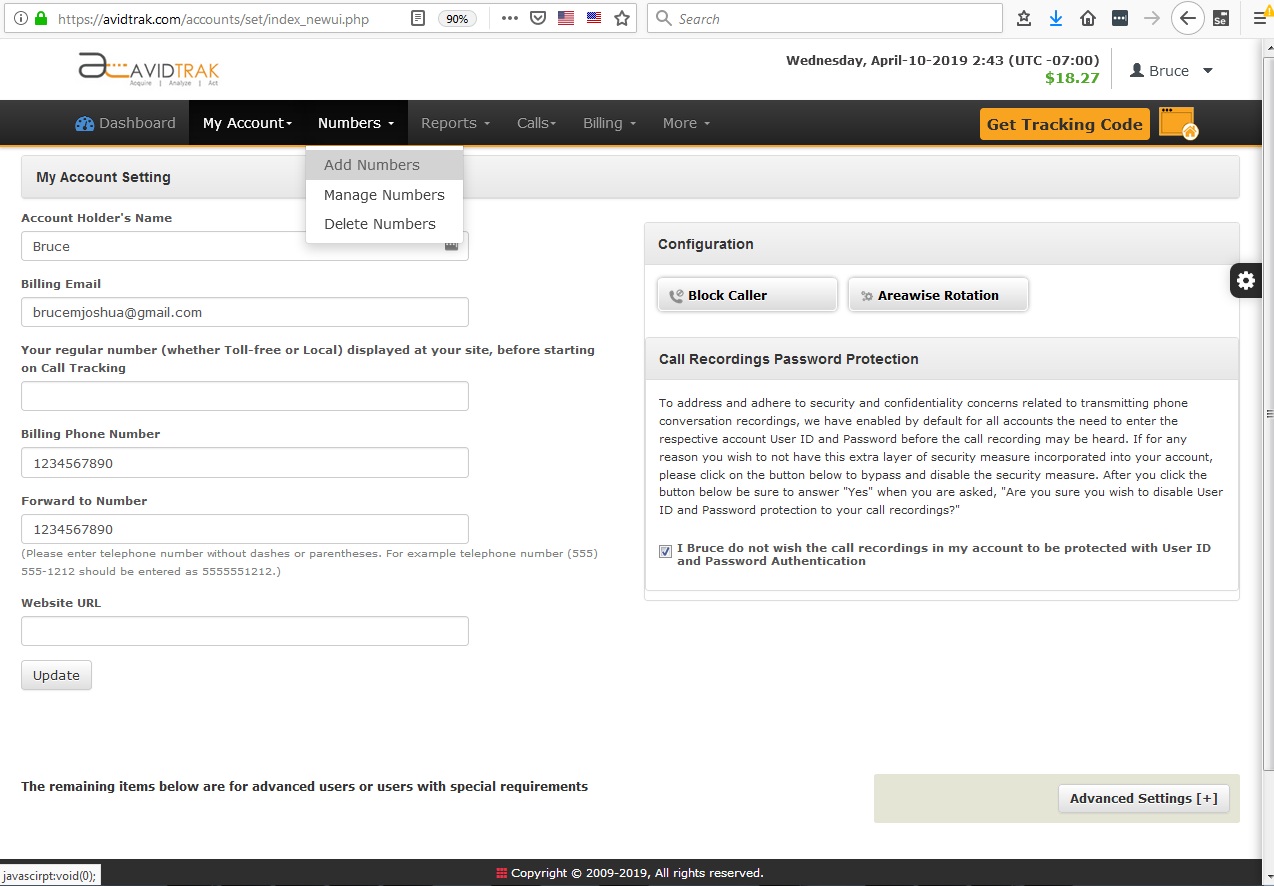
Task: Click the copyright footer text
Action: click(637, 873)
